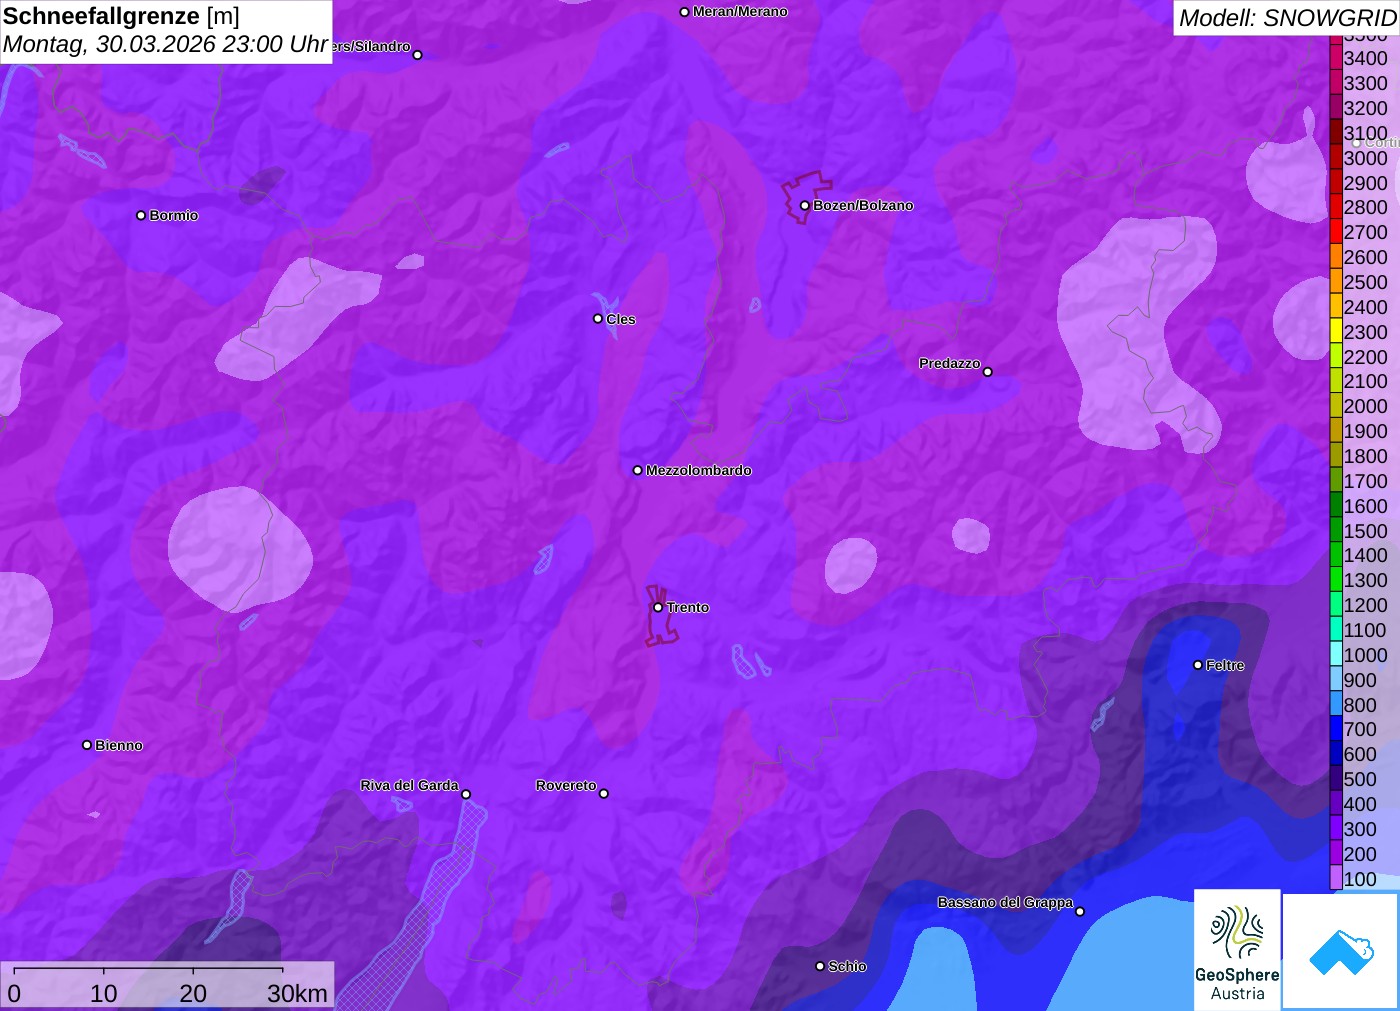Click the Bienno city marker

[87, 745]
